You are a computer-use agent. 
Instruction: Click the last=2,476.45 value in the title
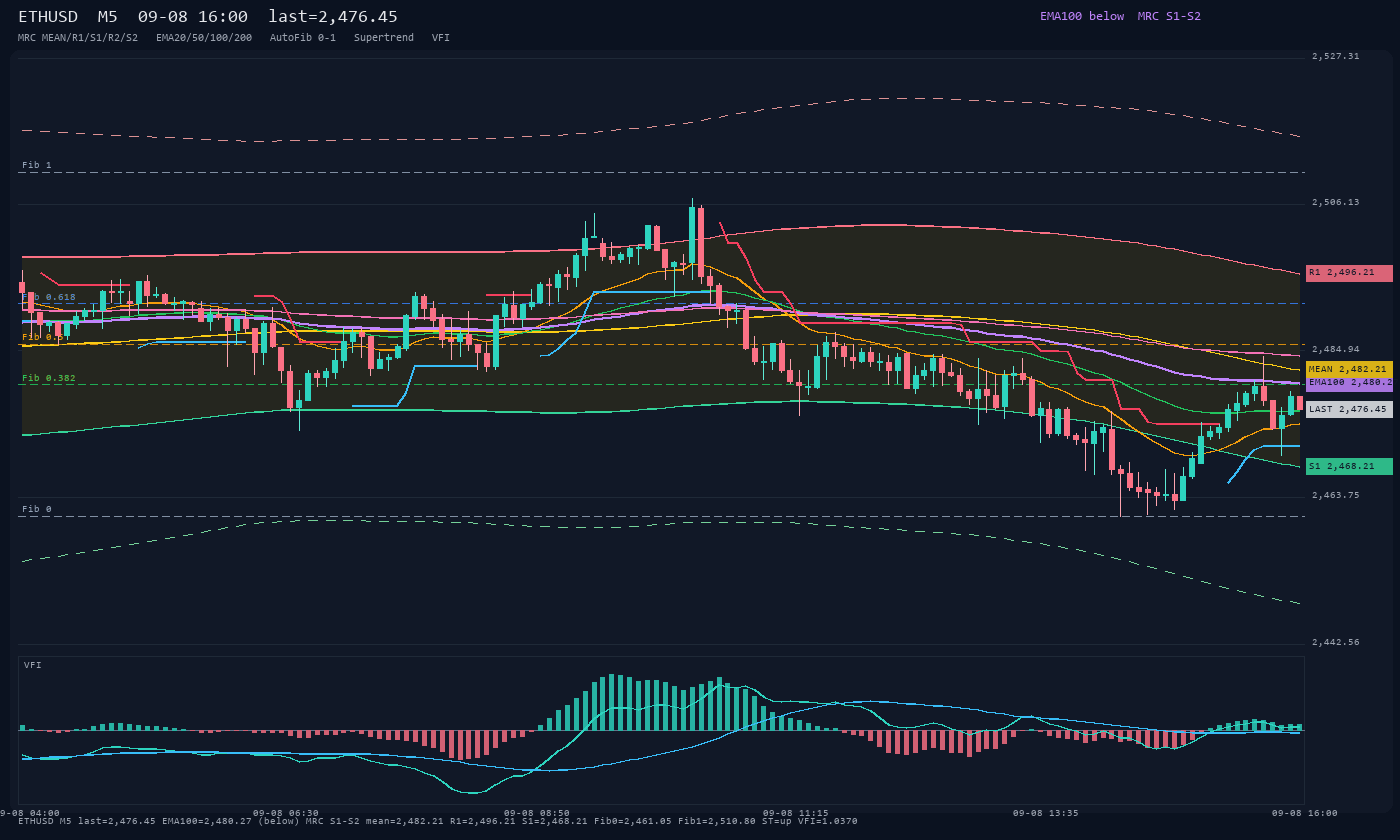tap(333, 17)
